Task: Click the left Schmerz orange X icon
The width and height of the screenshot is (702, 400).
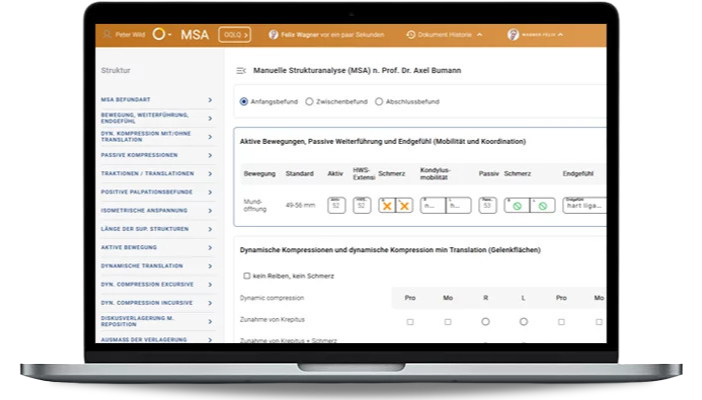Action: click(387, 206)
